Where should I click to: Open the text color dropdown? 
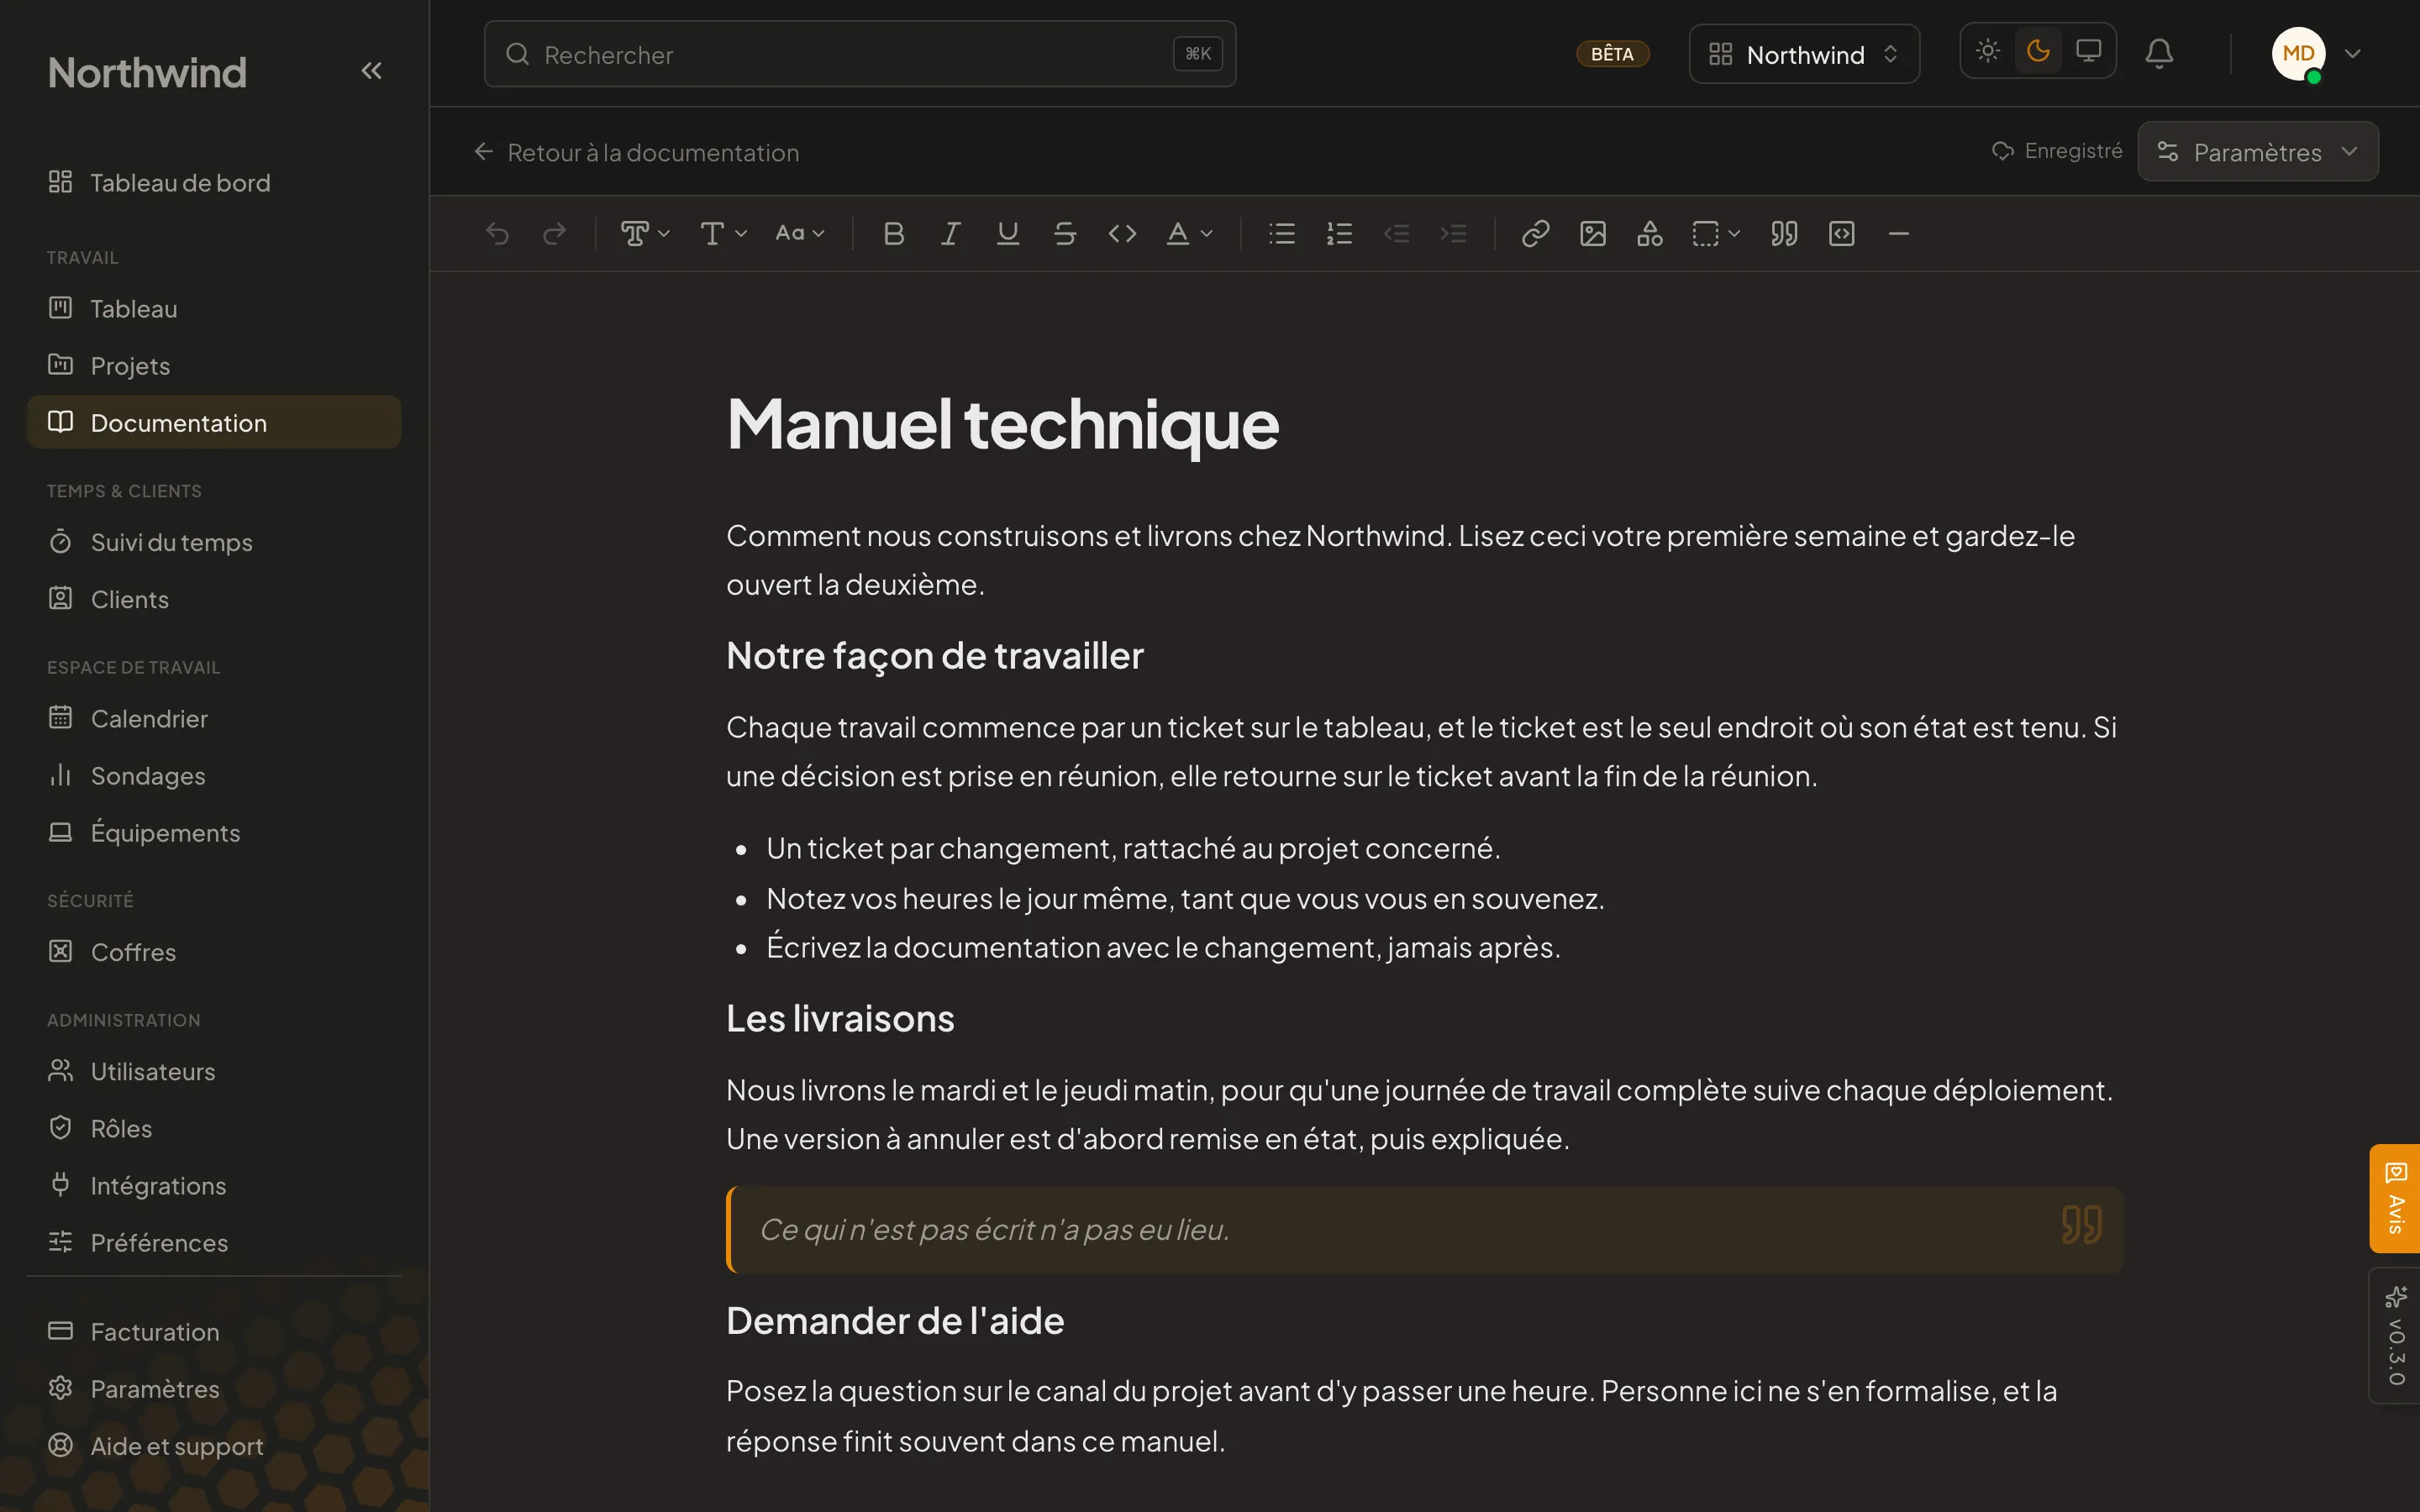tap(1189, 234)
